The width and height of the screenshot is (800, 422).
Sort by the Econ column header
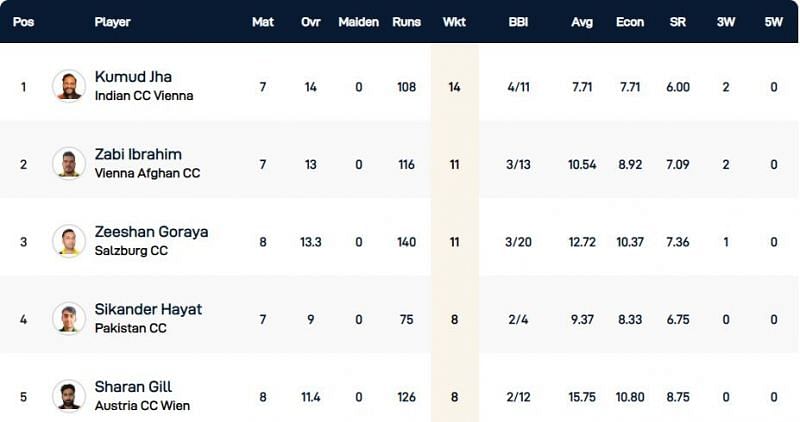tap(629, 22)
